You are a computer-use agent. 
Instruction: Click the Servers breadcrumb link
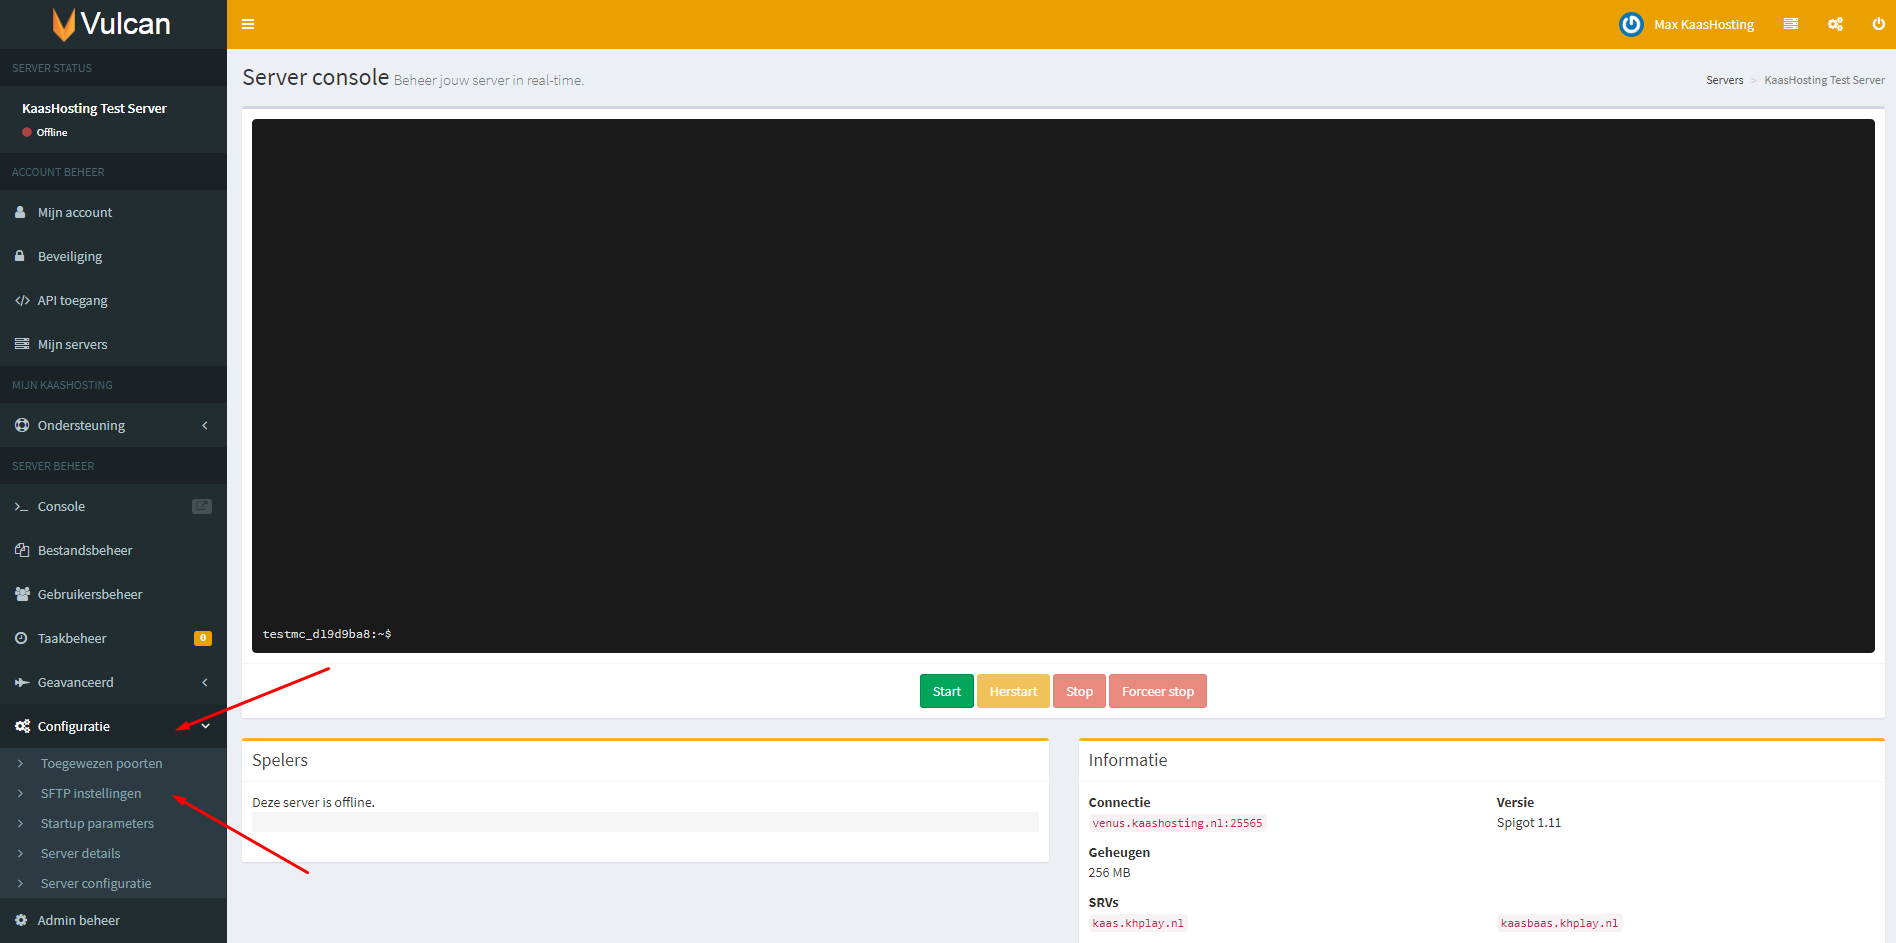pos(1724,80)
